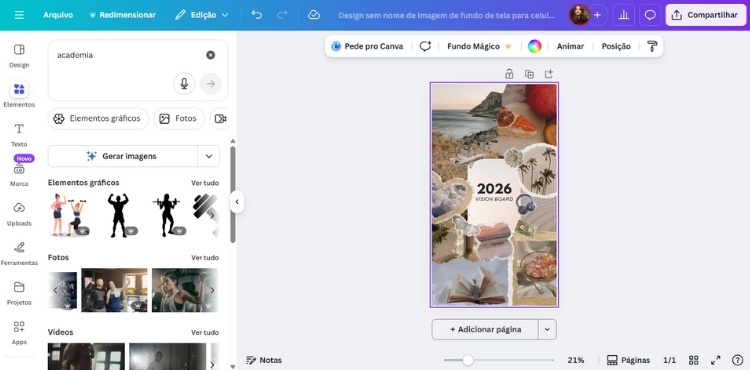Click the Compartilhar button
Image resolution: width=750 pixels, height=370 pixels.
(x=706, y=15)
